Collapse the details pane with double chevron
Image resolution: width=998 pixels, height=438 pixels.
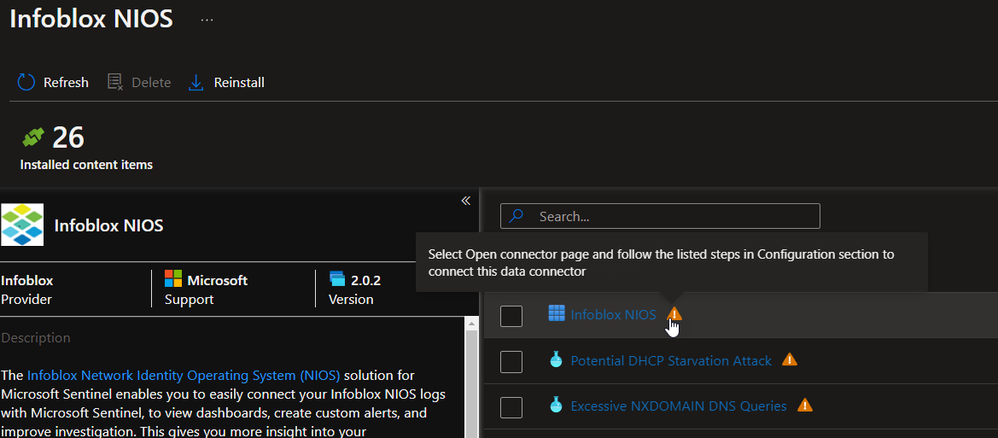[x=465, y=201]
